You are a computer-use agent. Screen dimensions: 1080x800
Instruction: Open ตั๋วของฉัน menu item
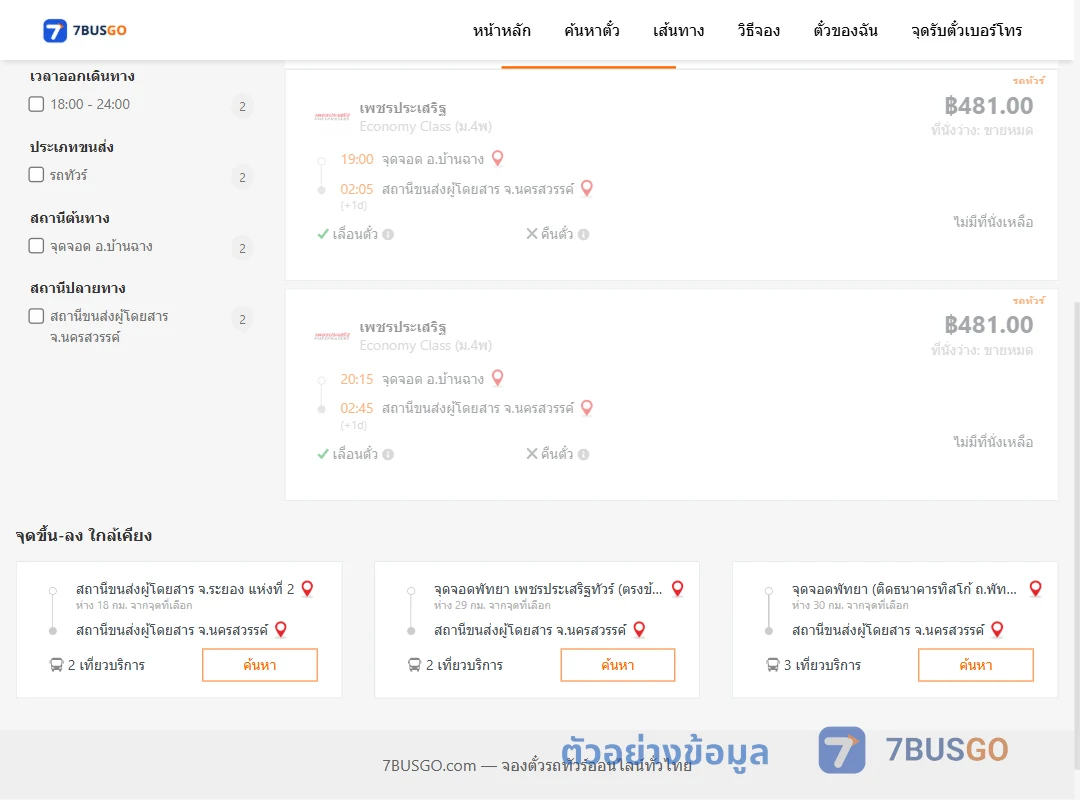pos(845,30)
